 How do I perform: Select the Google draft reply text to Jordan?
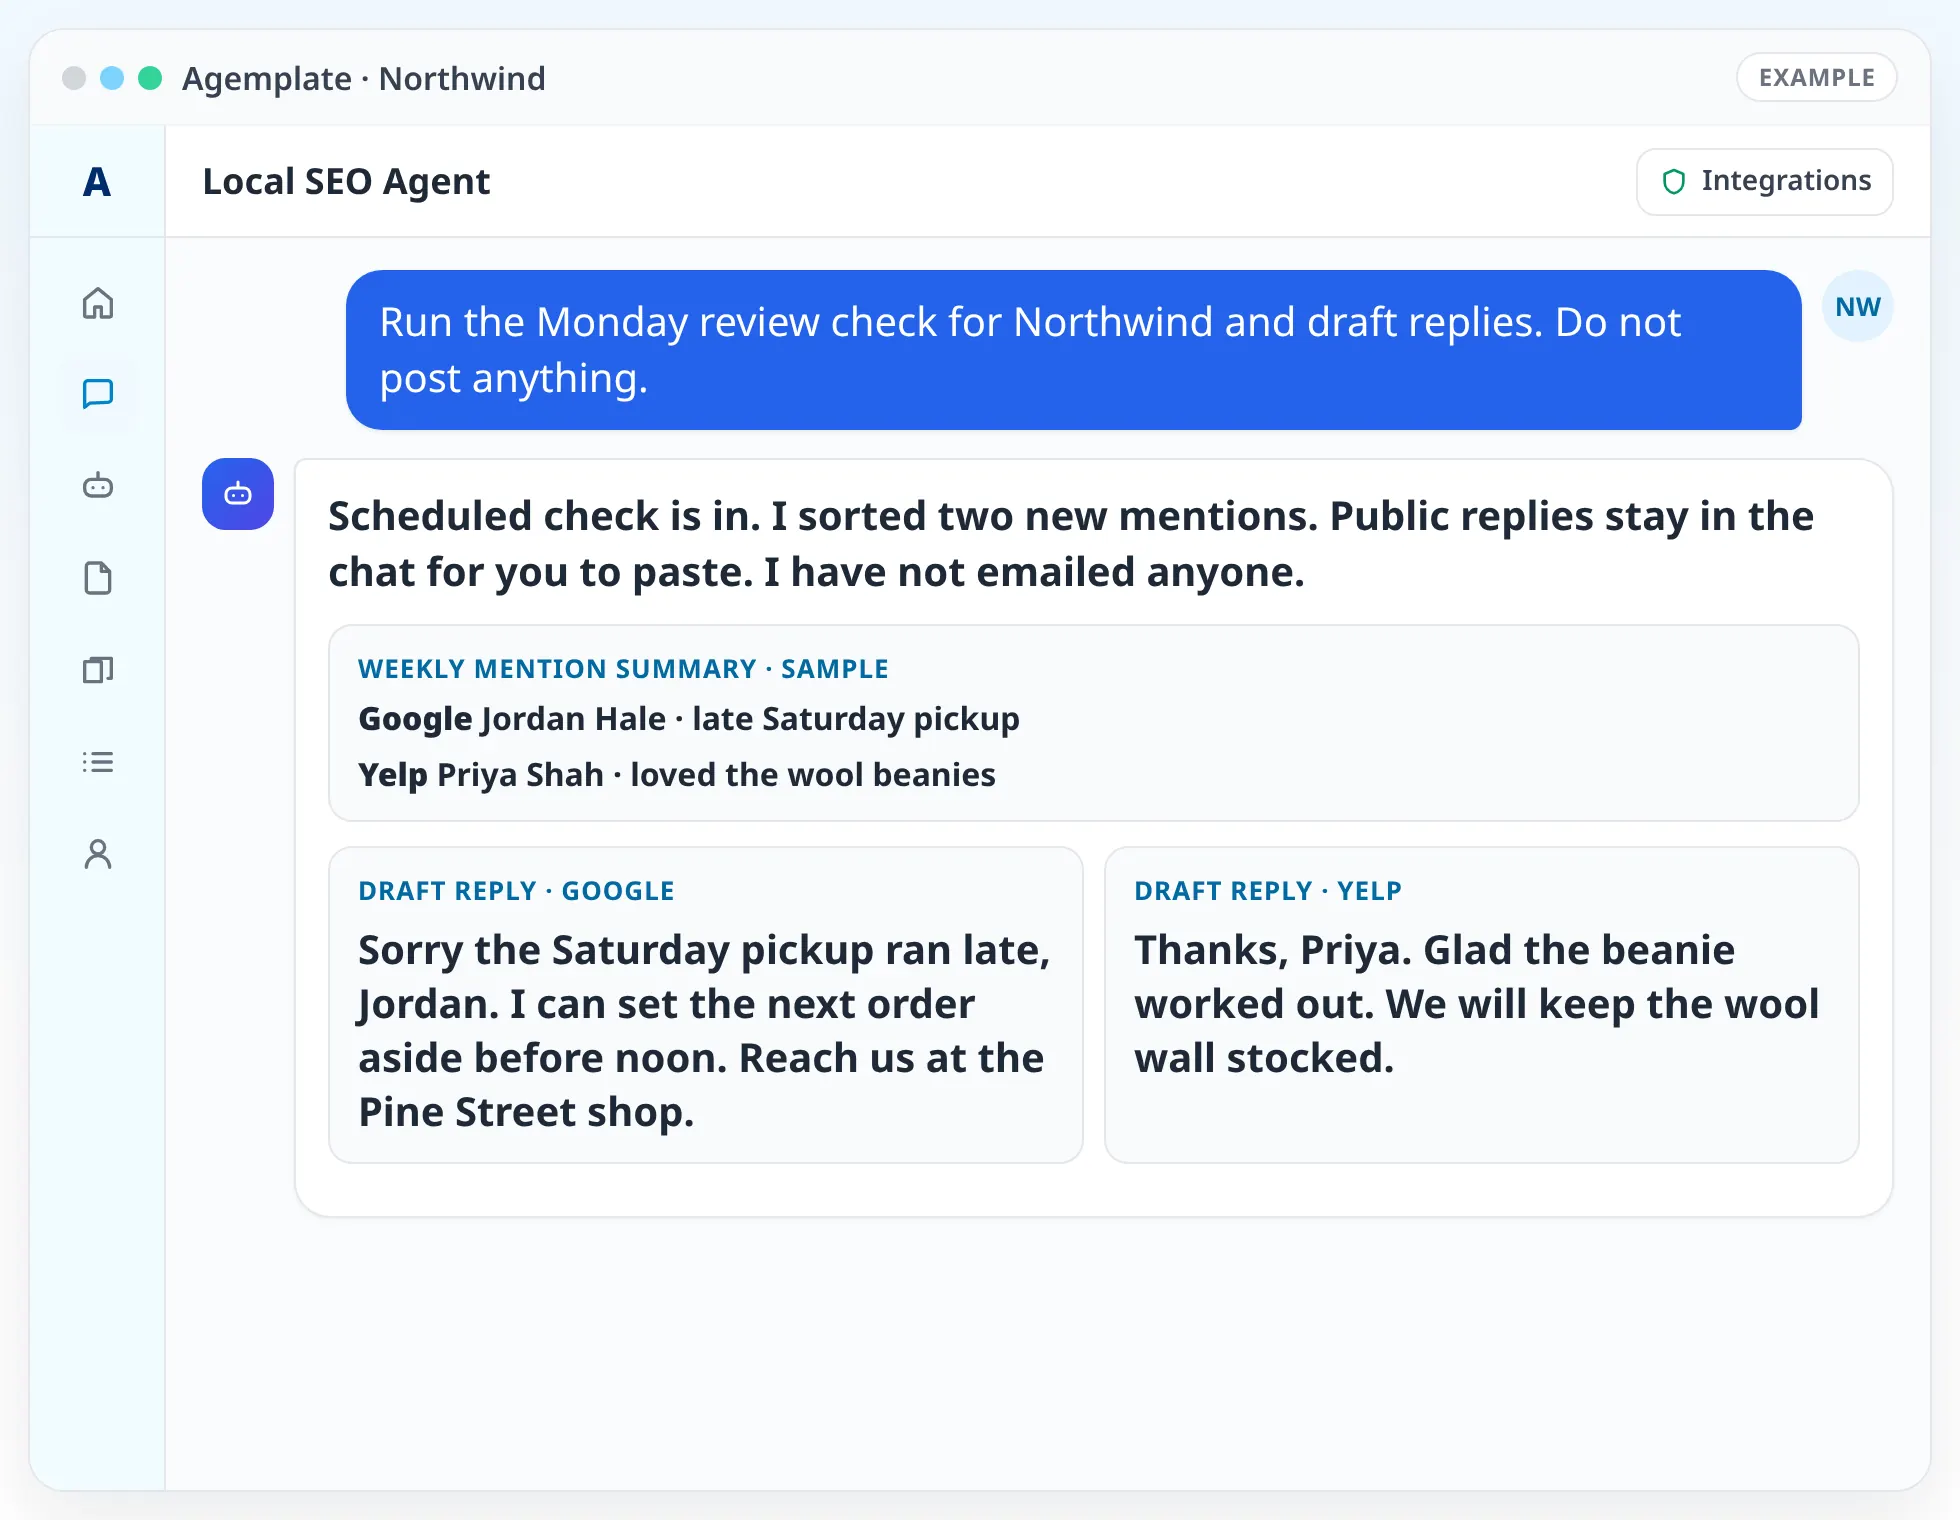point(705,1031)
